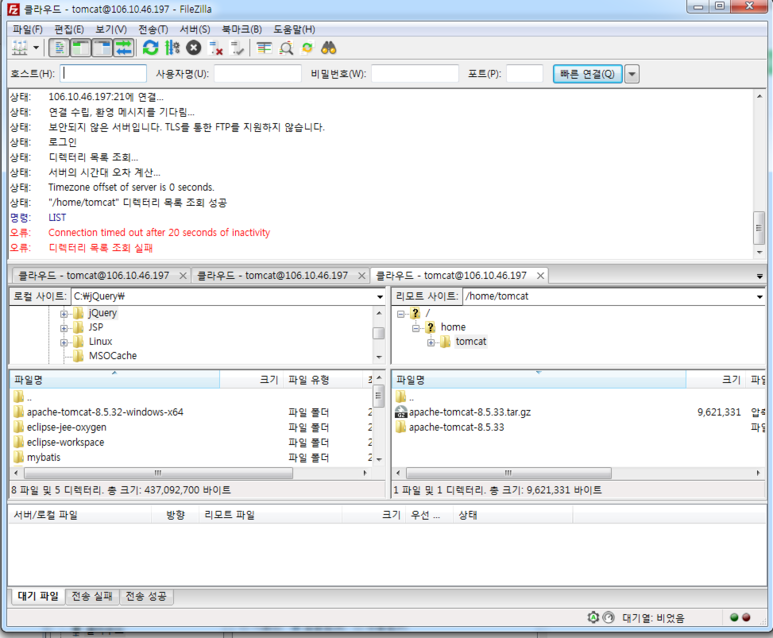Expand the JSP local folder
The width and height of the screenshot is (773, 638).
tap(64, 328)
